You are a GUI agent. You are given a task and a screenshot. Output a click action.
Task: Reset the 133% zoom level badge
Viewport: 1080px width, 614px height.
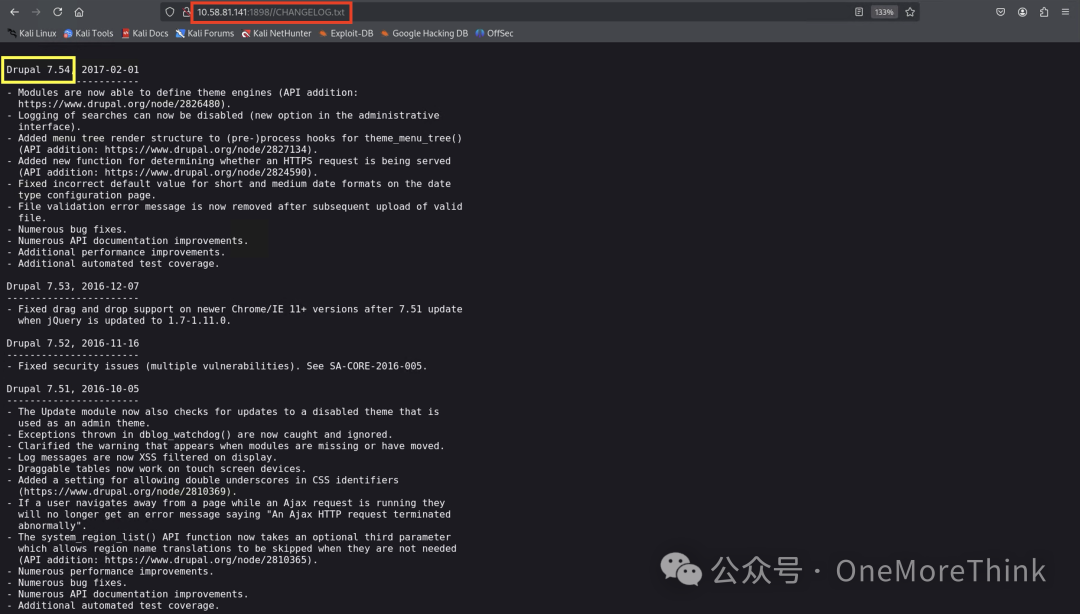tap(884, 12)
